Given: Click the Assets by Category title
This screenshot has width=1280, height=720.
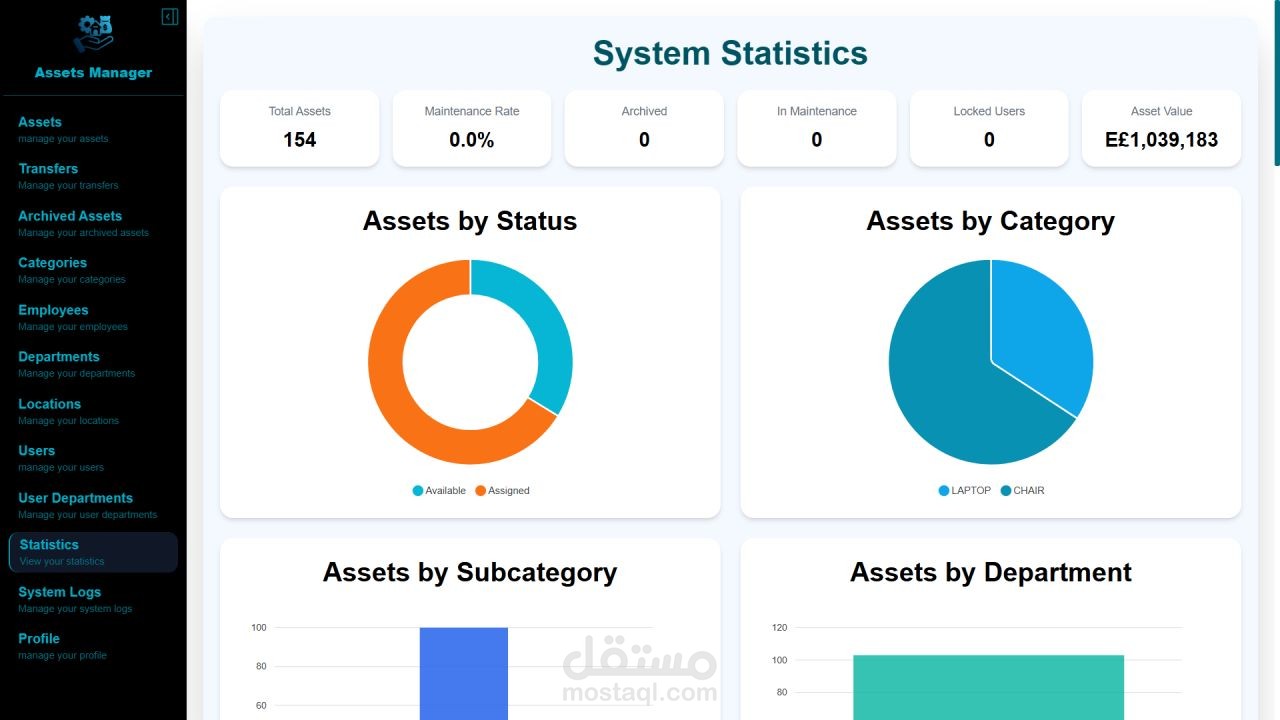Looking at the screenshot, I should (991, 221).
